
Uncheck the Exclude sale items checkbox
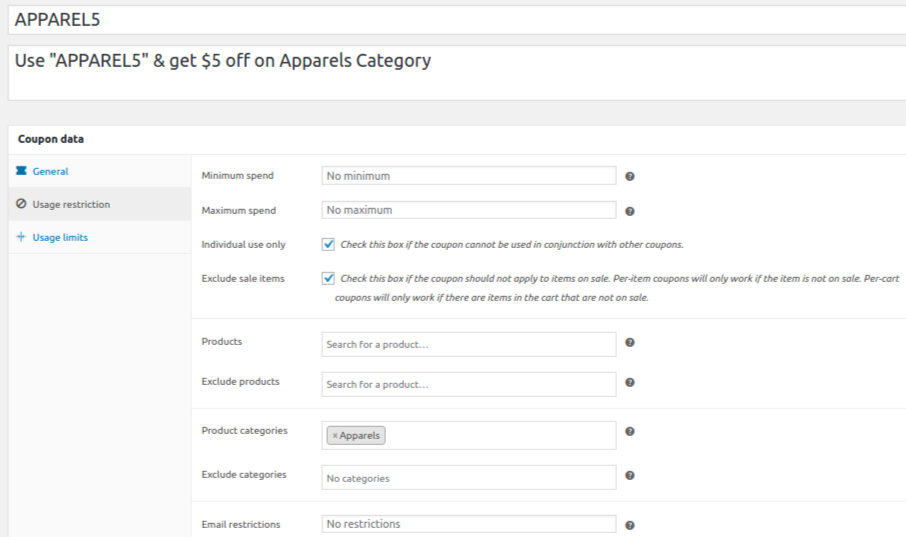(x=328, y=278)
